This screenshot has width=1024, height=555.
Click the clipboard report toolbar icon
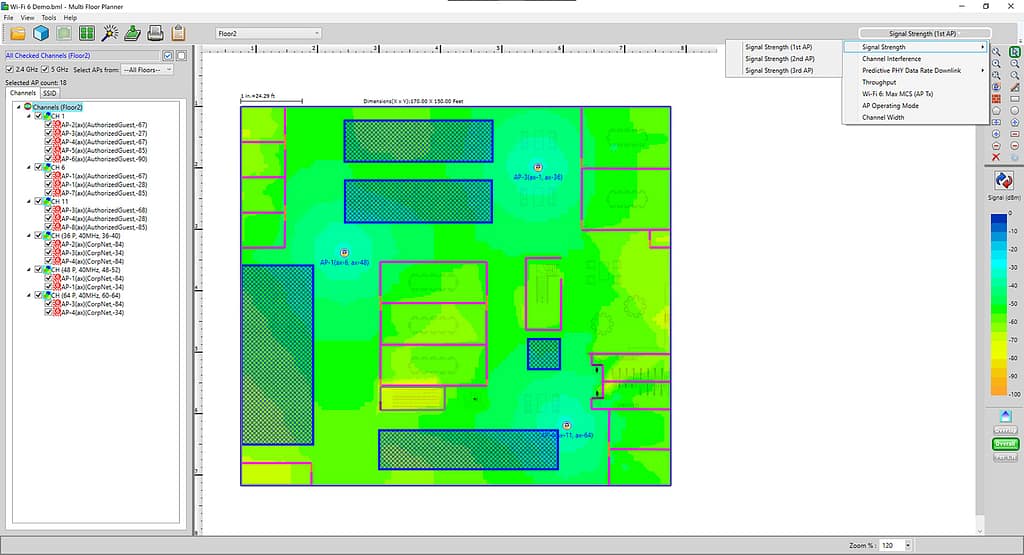pos(179,33)
